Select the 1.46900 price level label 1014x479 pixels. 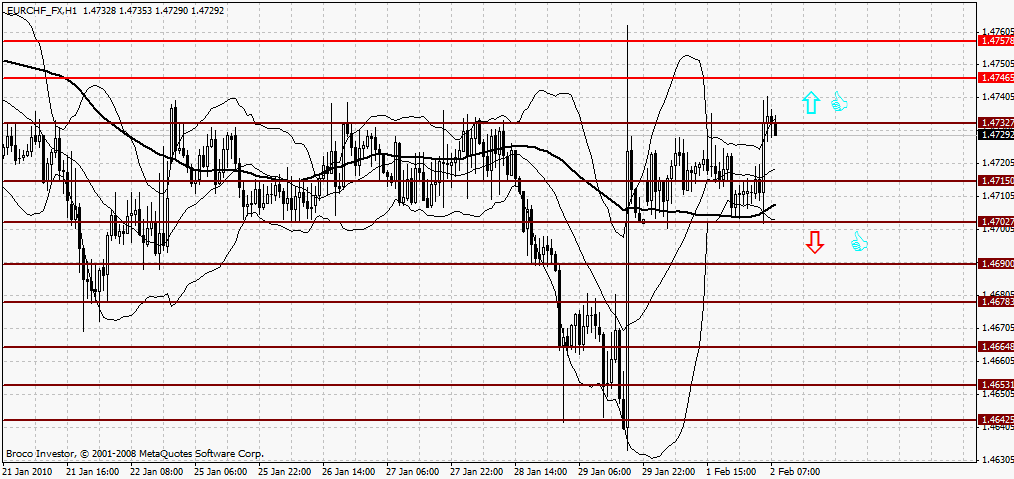click(x=996, y=263)
